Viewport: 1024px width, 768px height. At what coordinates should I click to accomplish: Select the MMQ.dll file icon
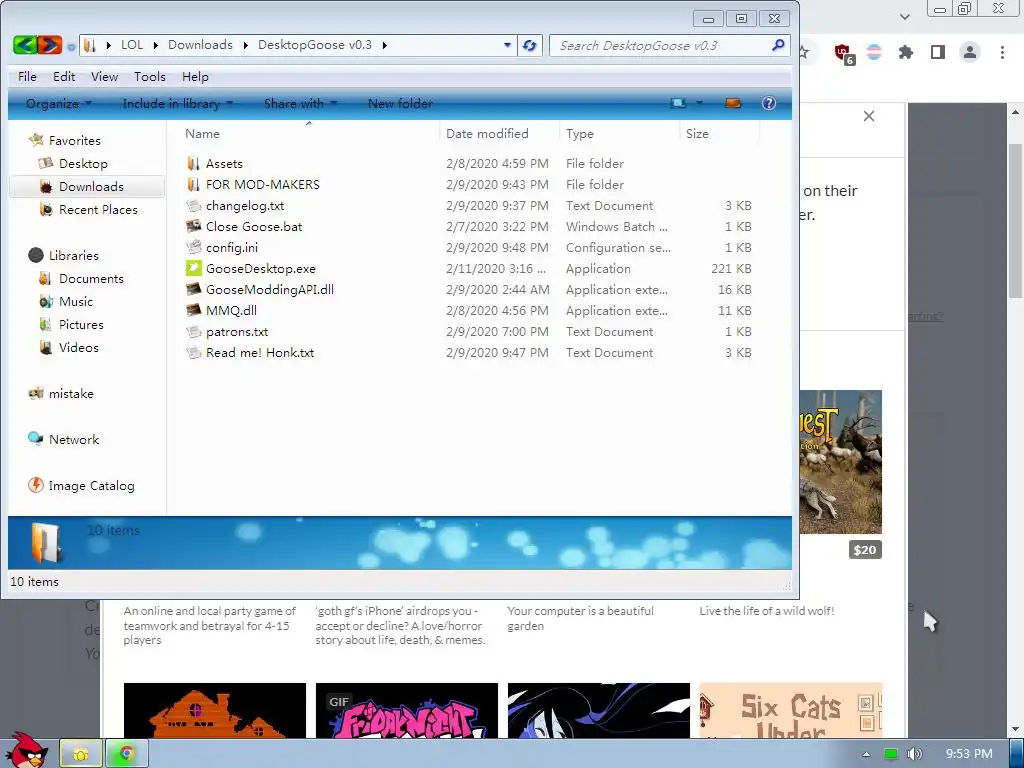click(193, 310)
